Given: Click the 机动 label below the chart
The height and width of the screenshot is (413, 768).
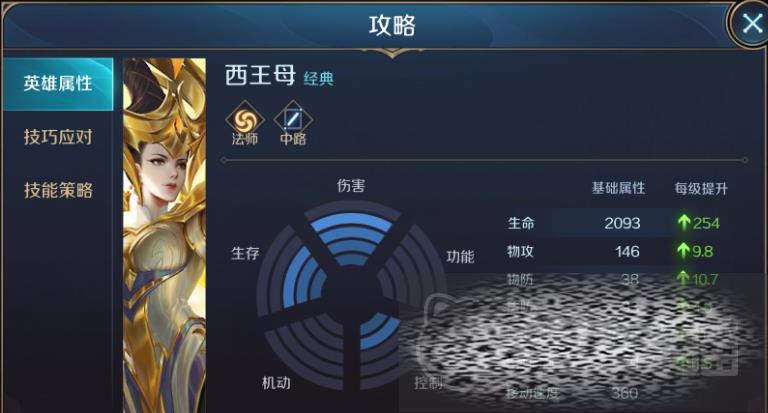Looking at the screenshot, I should point(276,383).
